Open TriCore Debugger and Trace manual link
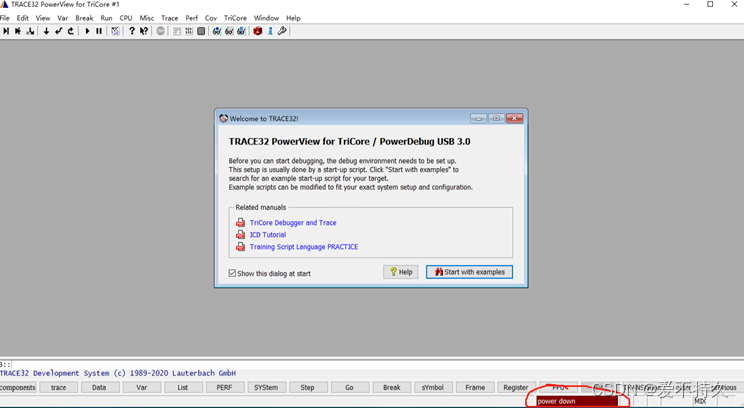Viewport: 744px width, 408px height. [x=293, y=223]
